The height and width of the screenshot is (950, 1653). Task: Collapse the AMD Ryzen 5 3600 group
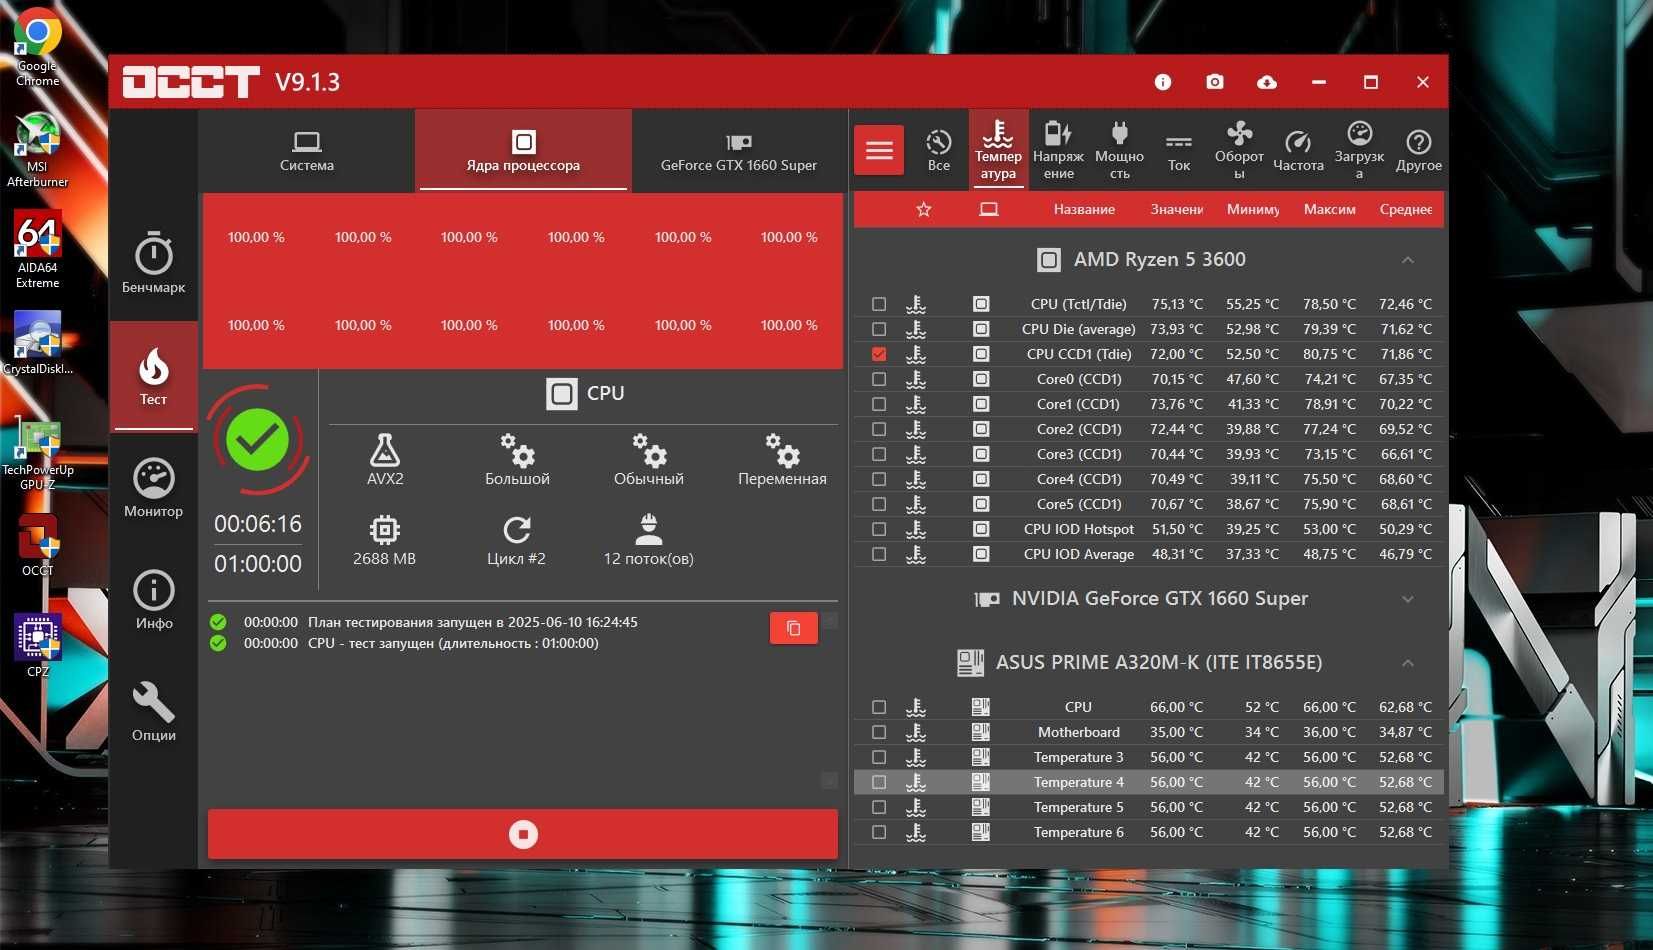[x=1408, y=260]
